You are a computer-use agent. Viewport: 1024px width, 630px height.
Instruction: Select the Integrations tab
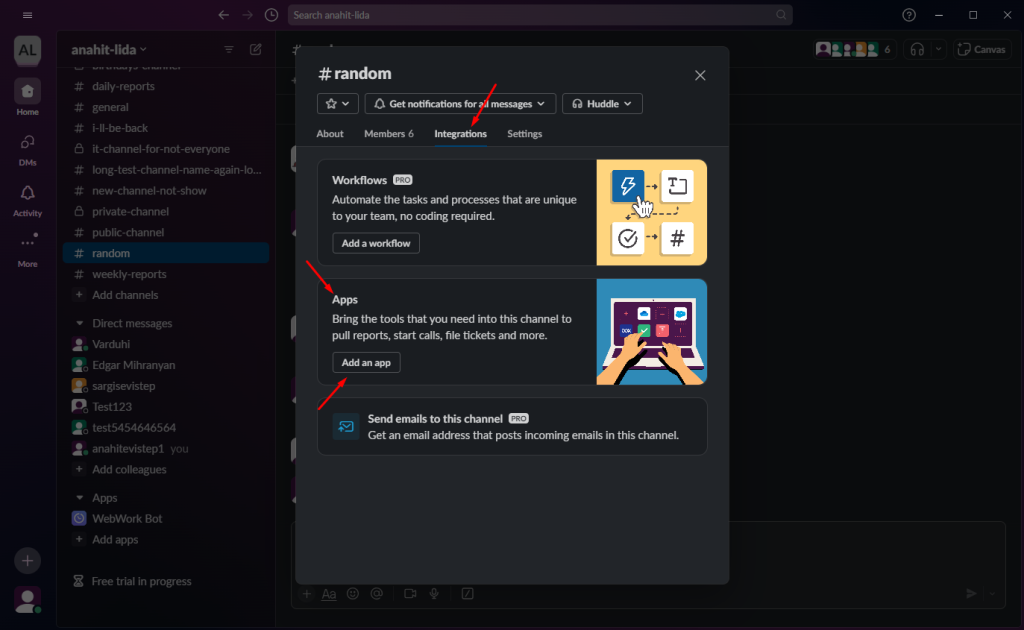pos(460,134)
